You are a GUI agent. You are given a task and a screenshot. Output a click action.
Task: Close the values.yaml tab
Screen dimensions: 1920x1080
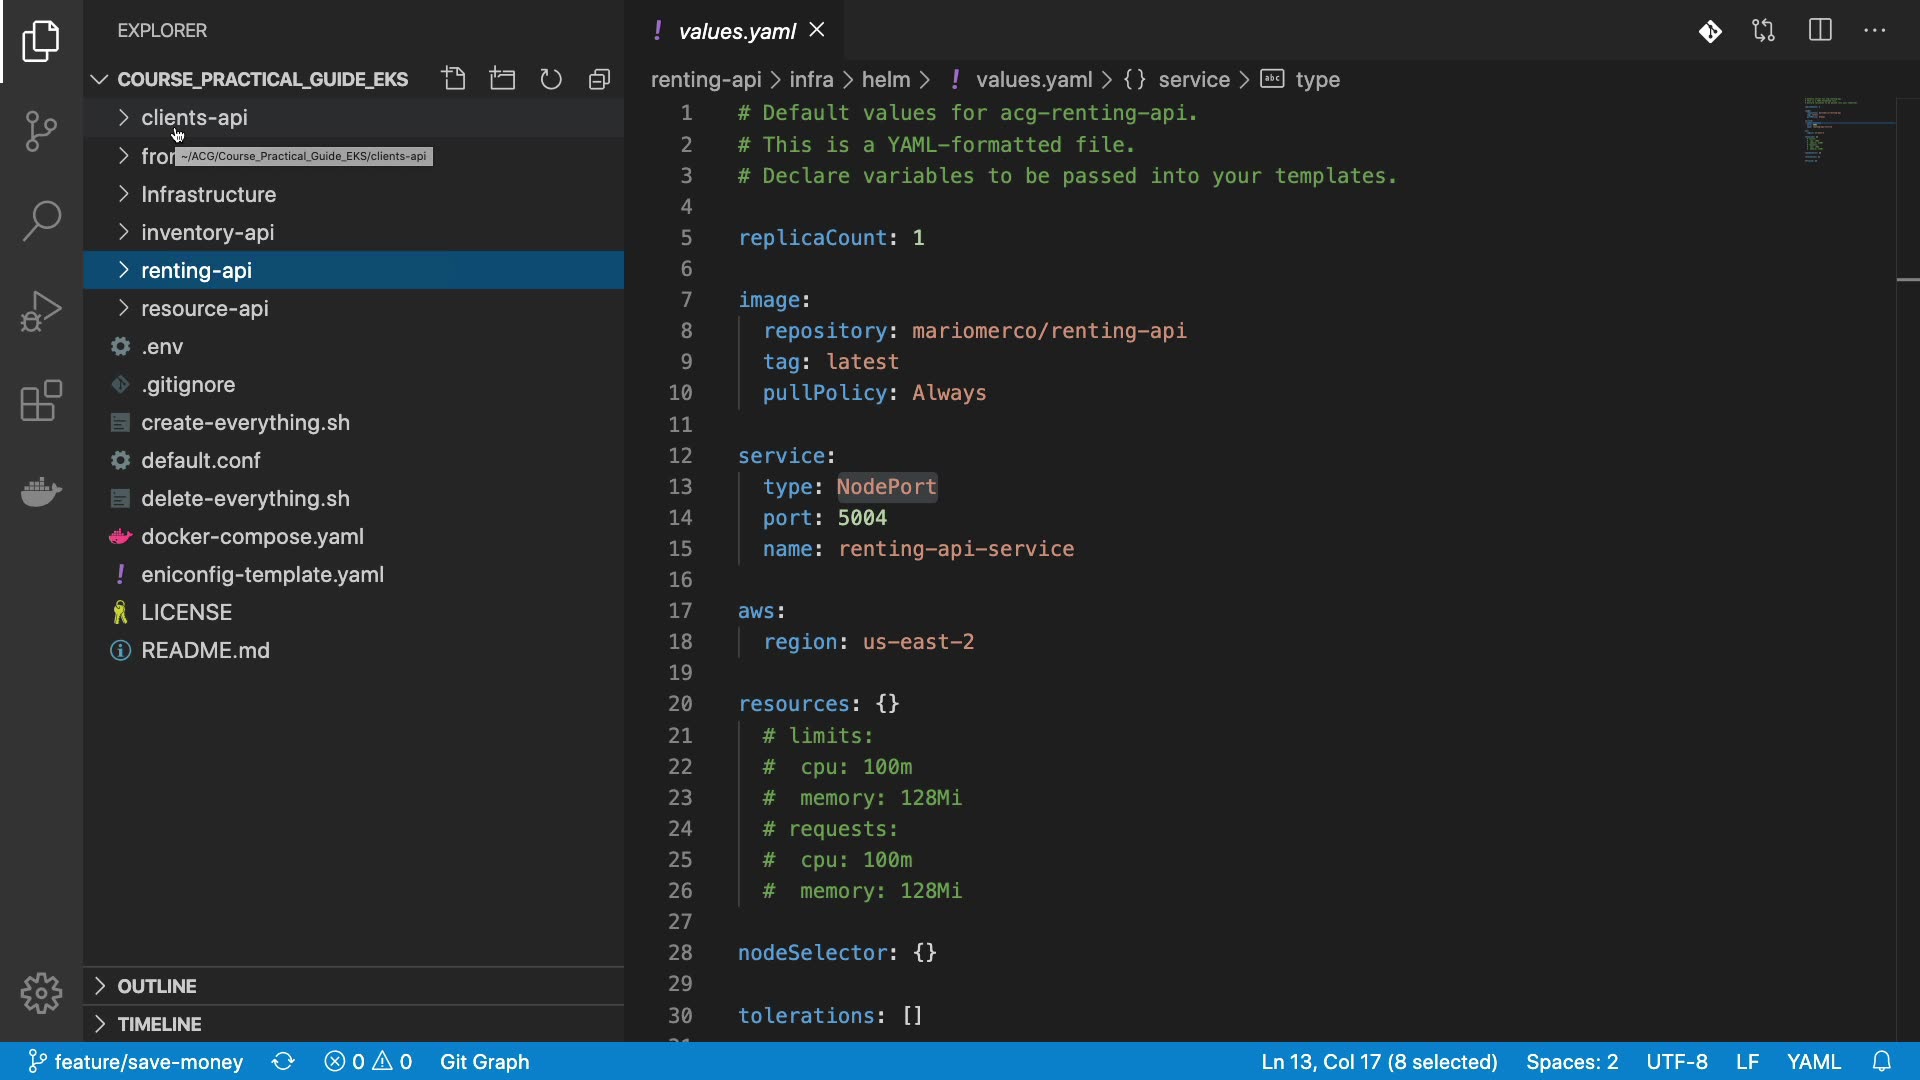click(x=817, y=30)
